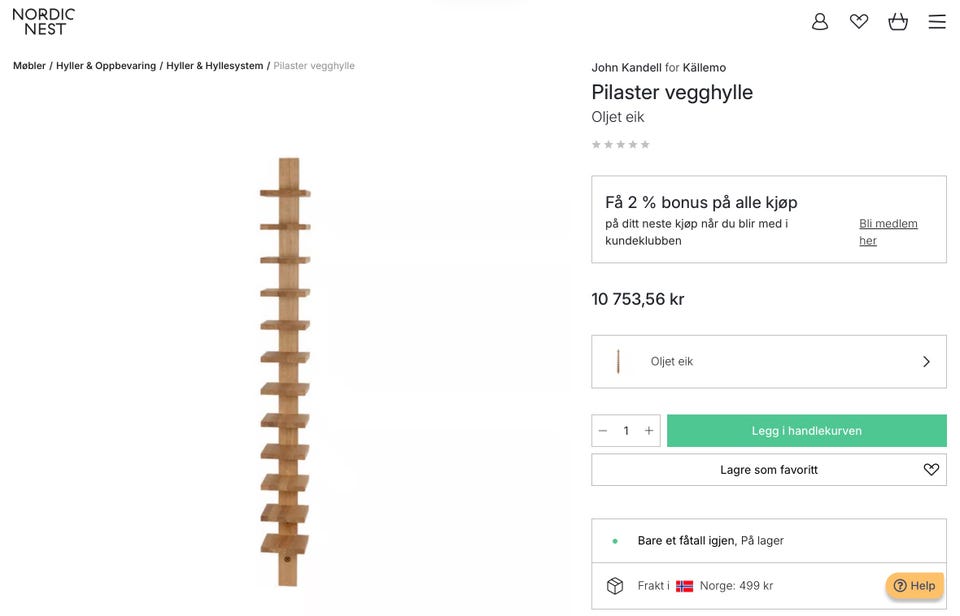Toggle Lagre som favoritt
Screen dimensions: 960x616
[x=768, y=470]
